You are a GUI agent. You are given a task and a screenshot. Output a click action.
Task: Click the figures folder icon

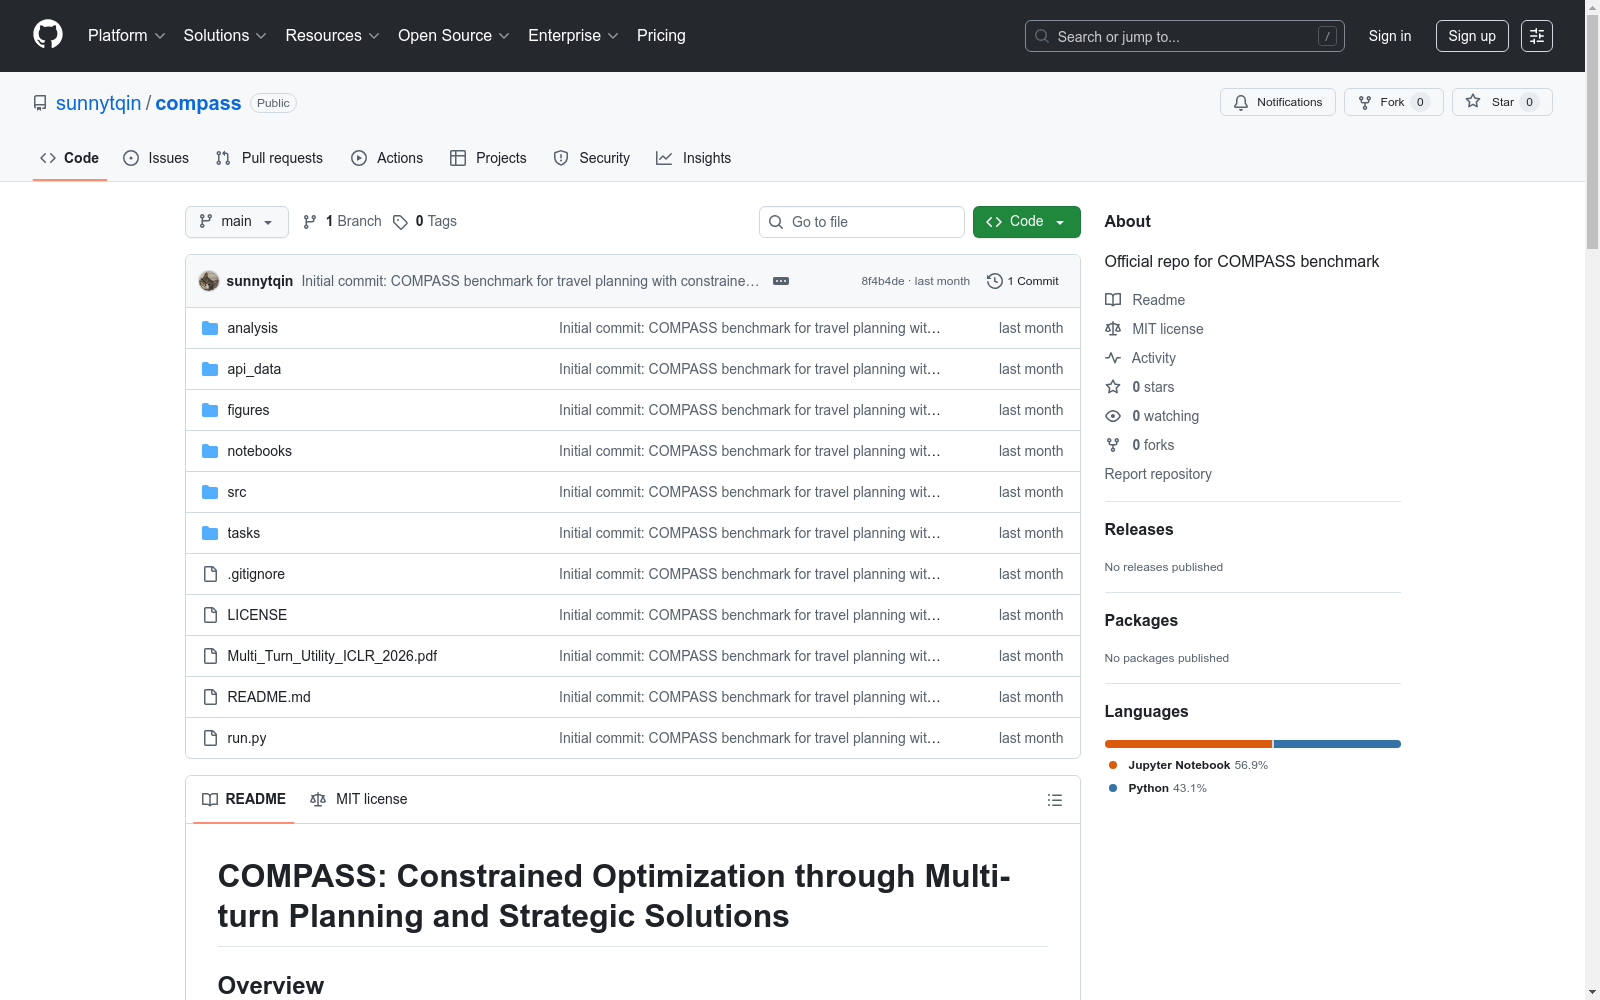[x=210, y=410]
